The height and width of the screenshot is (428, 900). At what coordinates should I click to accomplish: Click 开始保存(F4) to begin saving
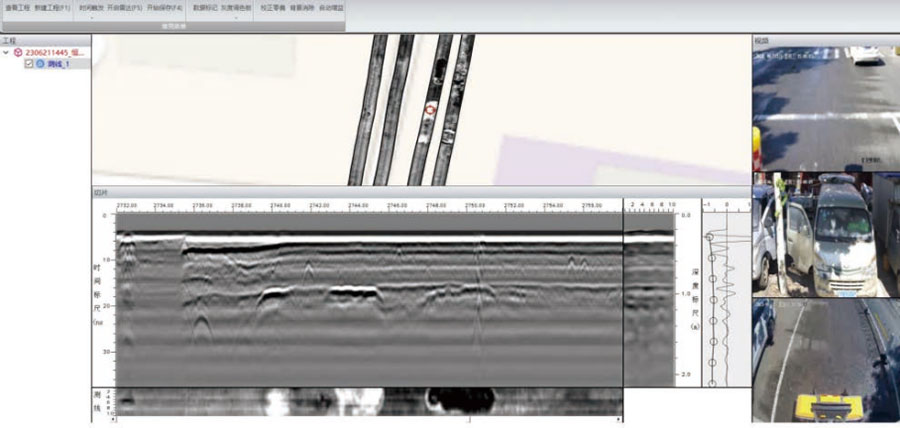[x=164, y=7]
